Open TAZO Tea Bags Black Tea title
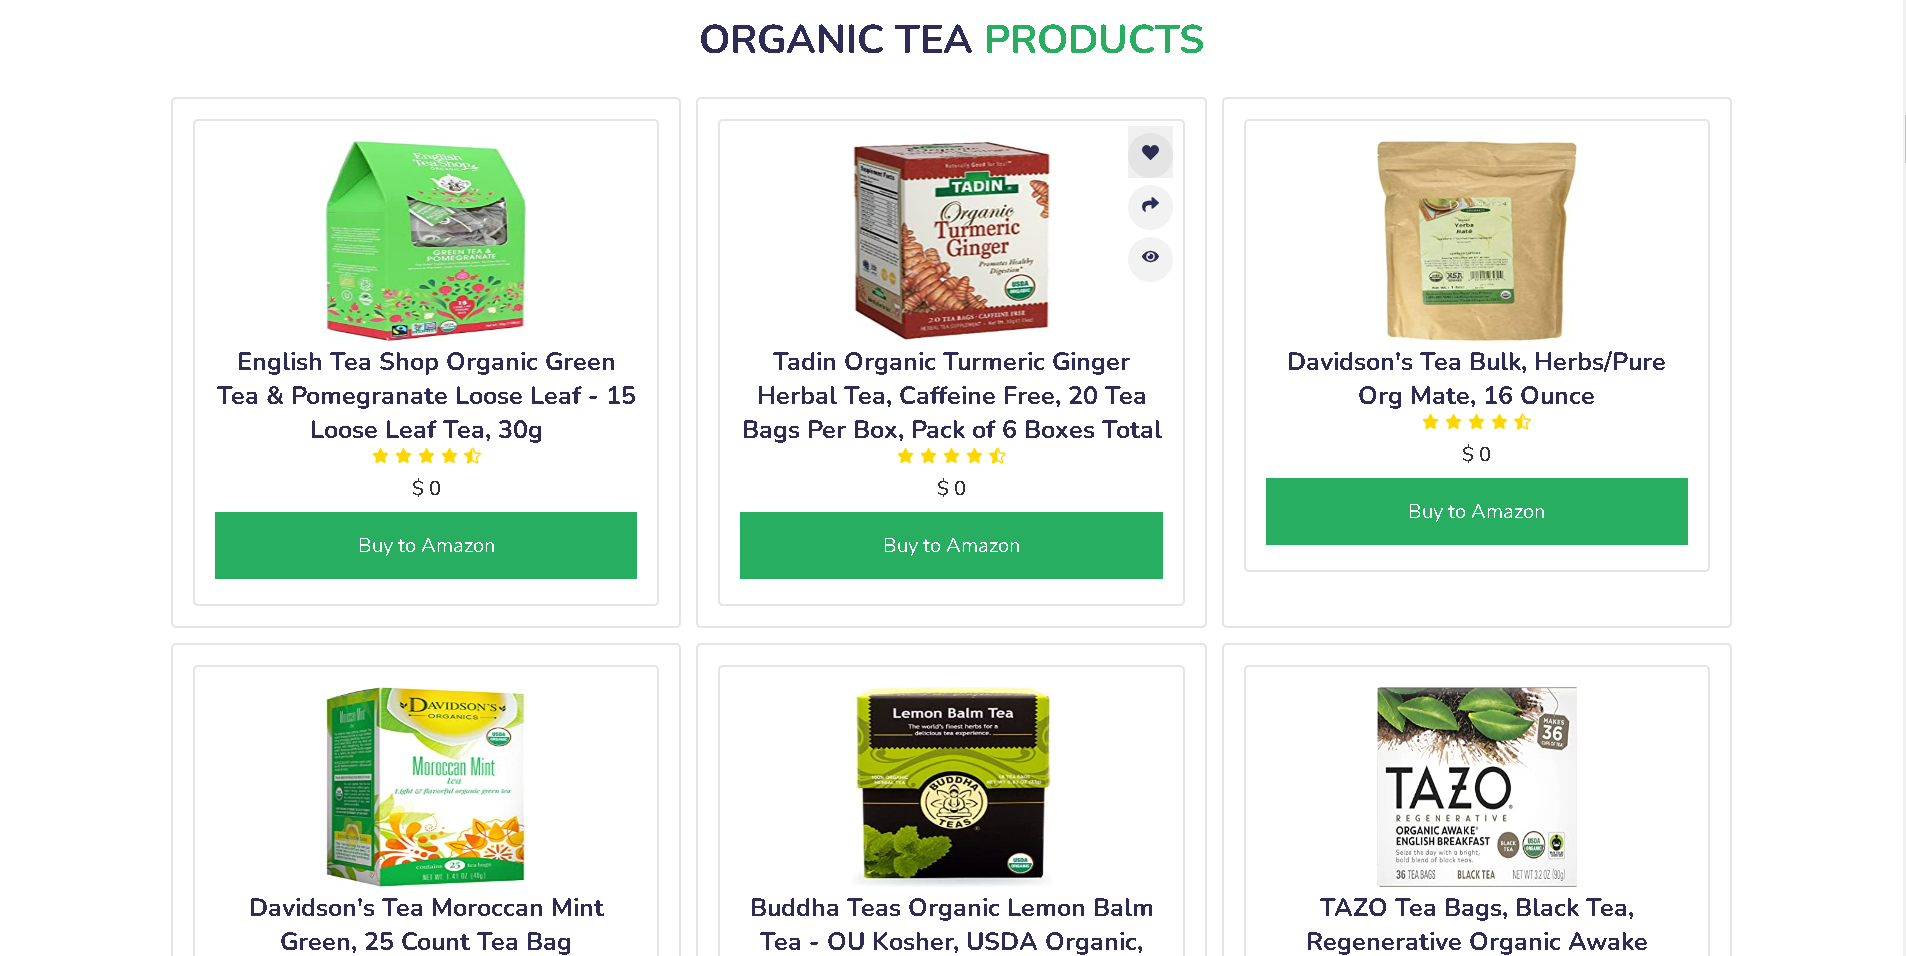 point(1476,924)
